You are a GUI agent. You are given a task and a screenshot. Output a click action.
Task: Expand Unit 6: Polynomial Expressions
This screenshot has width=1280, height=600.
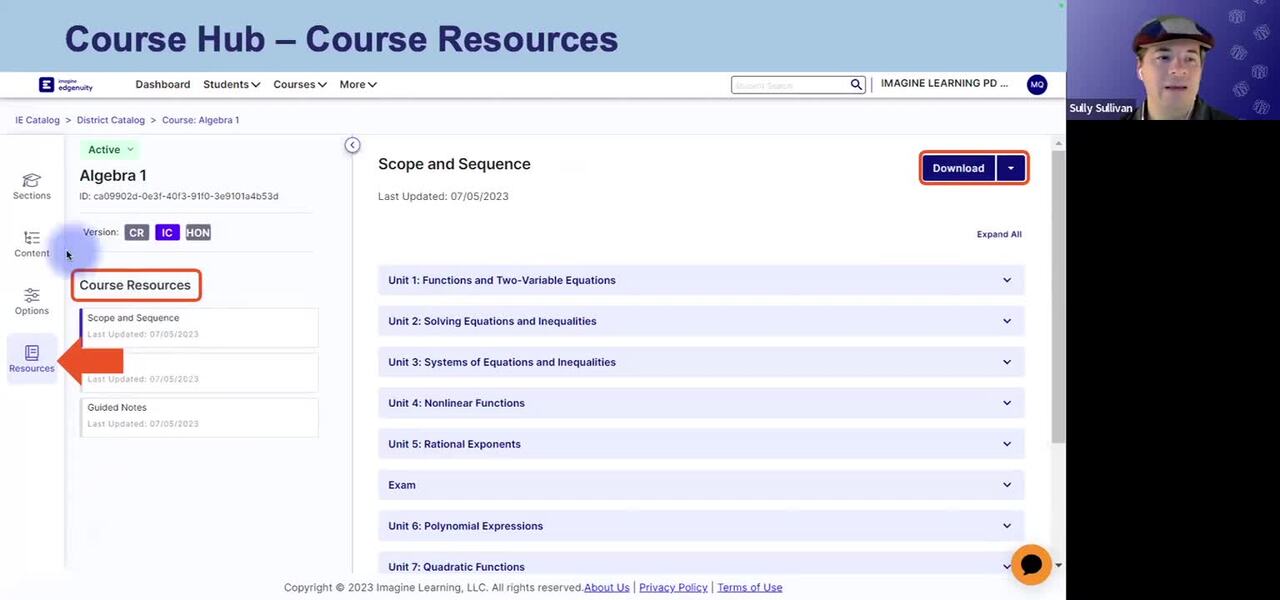(x=701, y=526)
